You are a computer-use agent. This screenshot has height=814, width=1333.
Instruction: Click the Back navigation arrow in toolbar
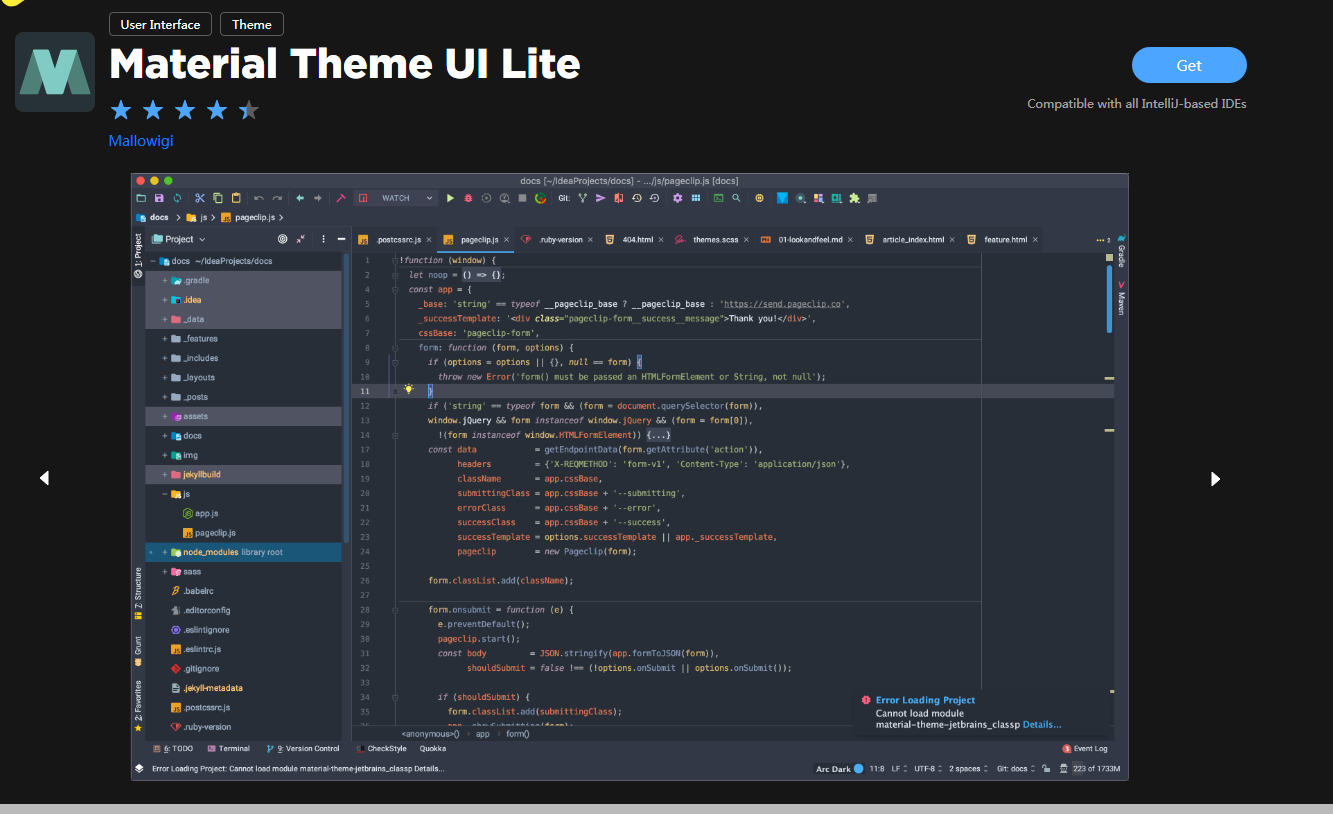tap(300, 198)
